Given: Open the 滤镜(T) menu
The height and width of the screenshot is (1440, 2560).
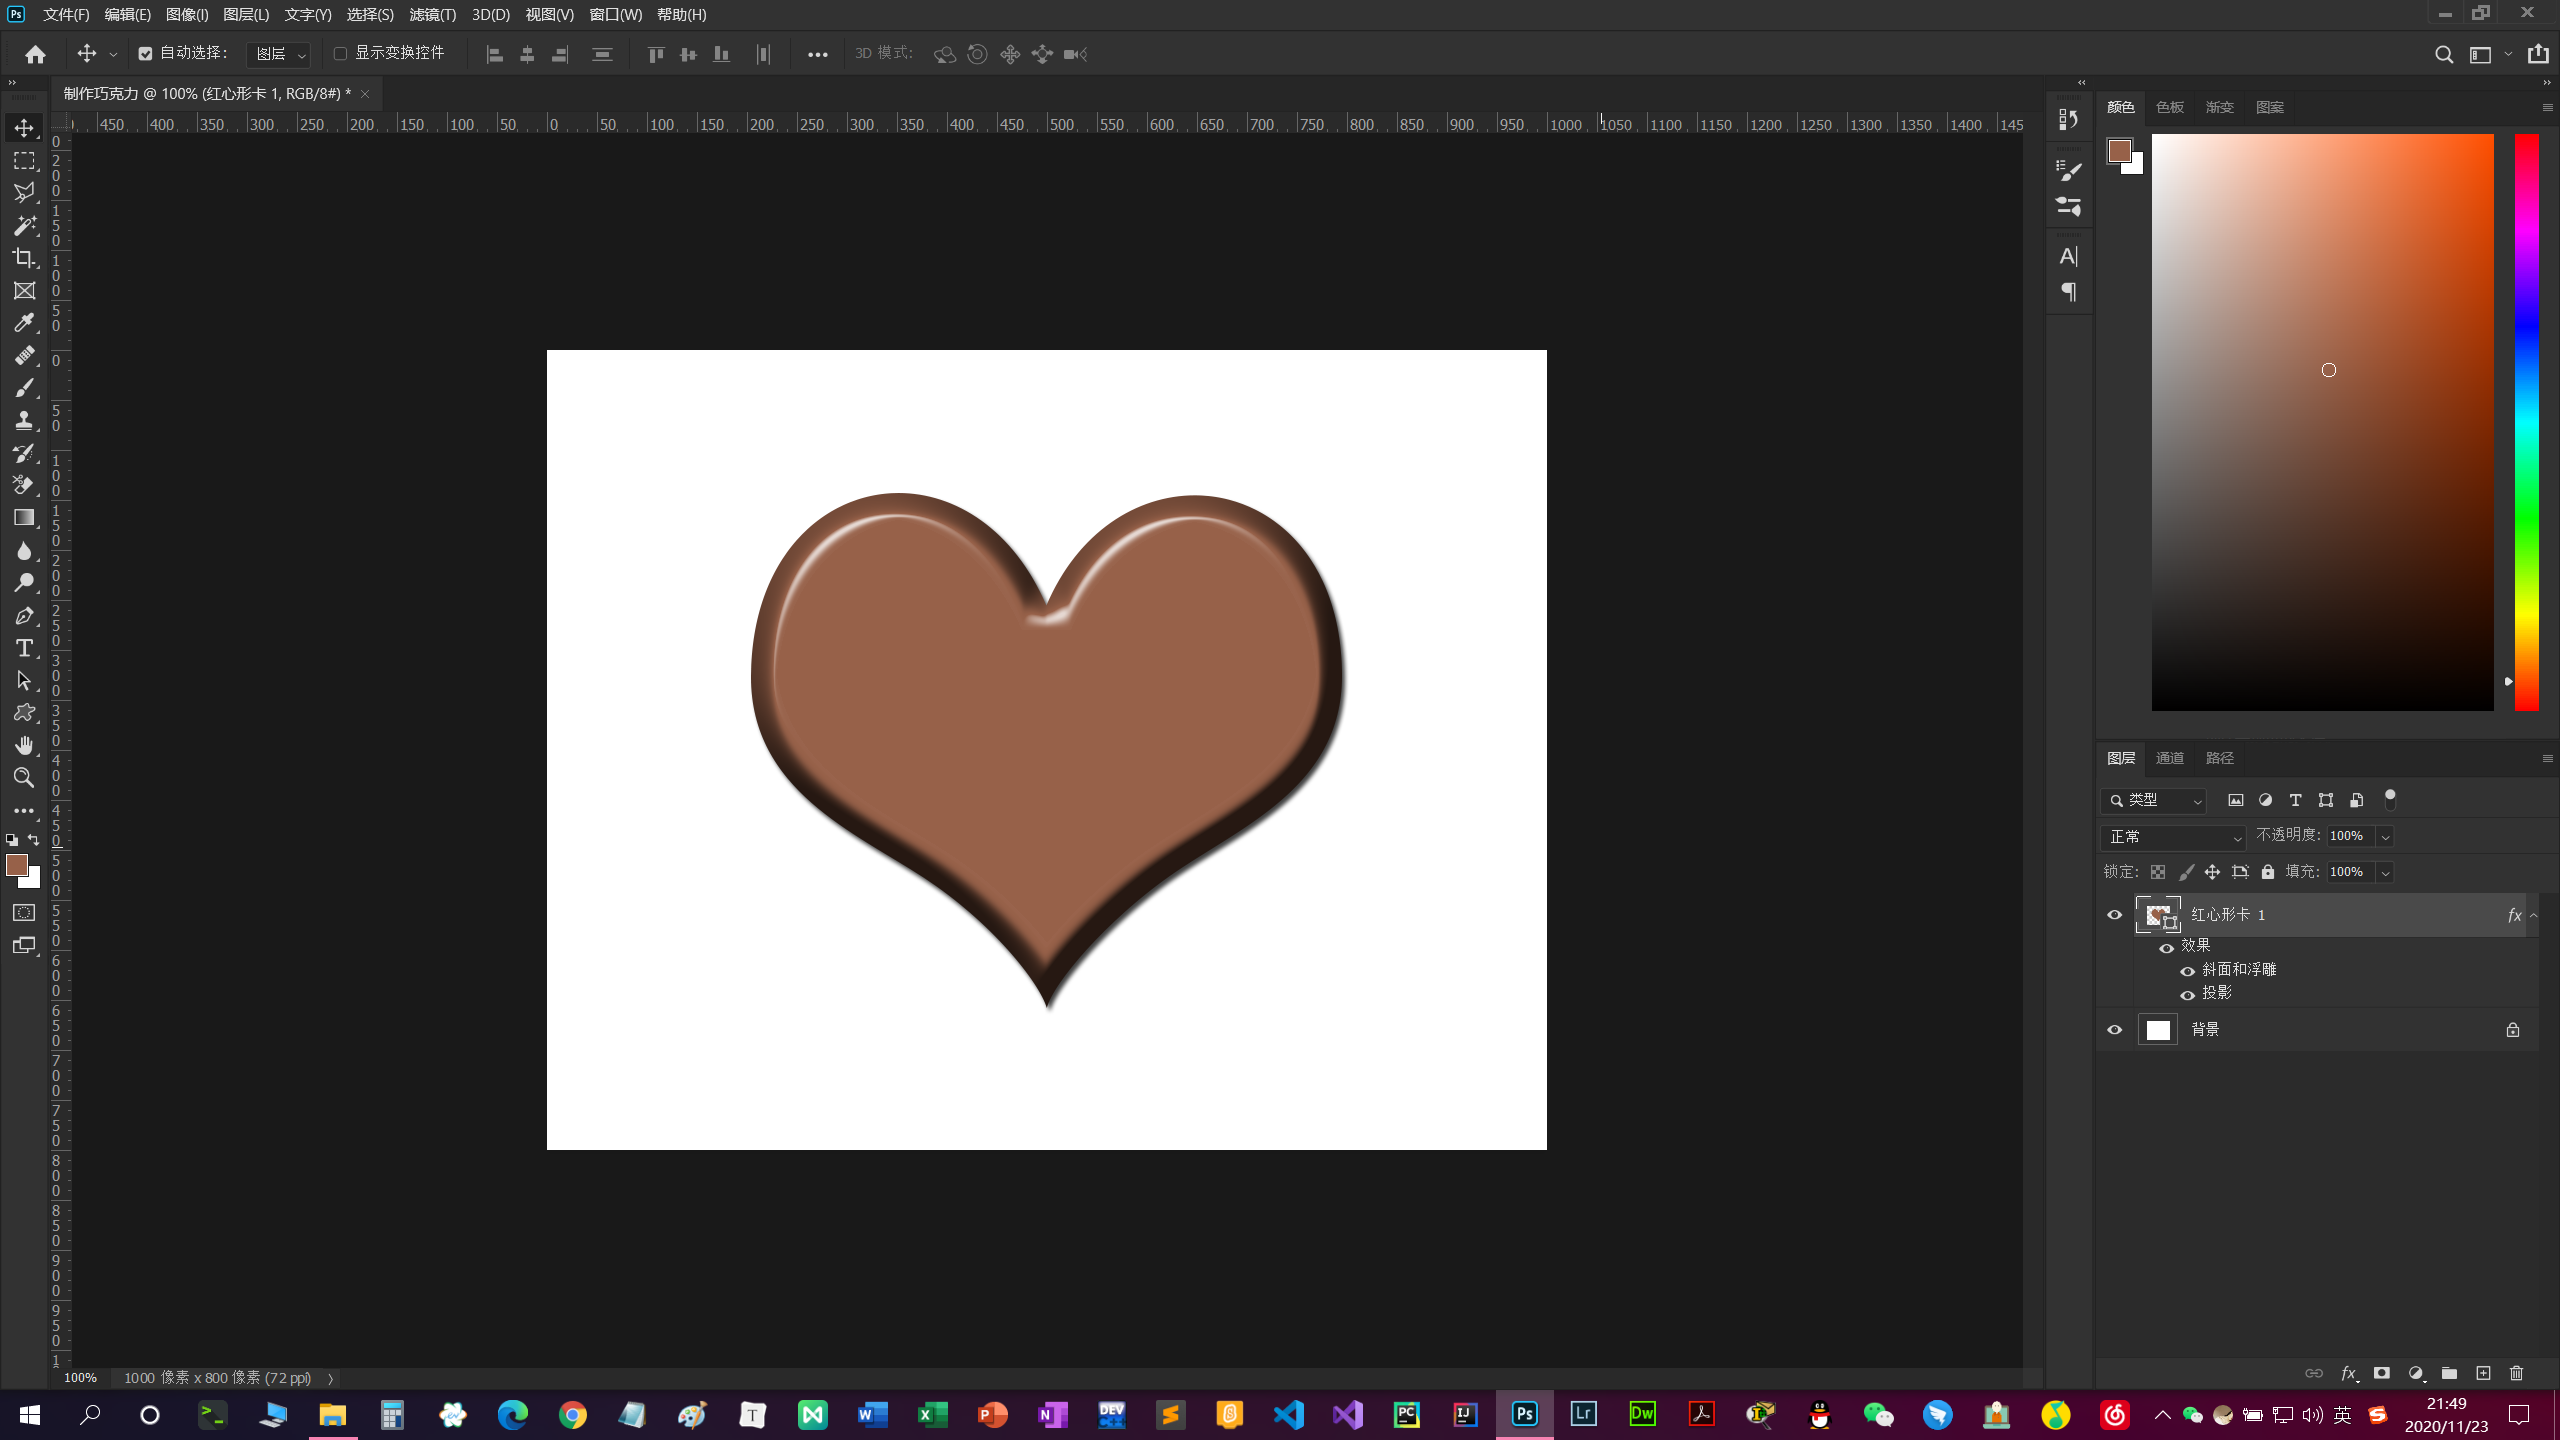Looking at the screenshot, I should pyautogui.click(x=432, y=15).
